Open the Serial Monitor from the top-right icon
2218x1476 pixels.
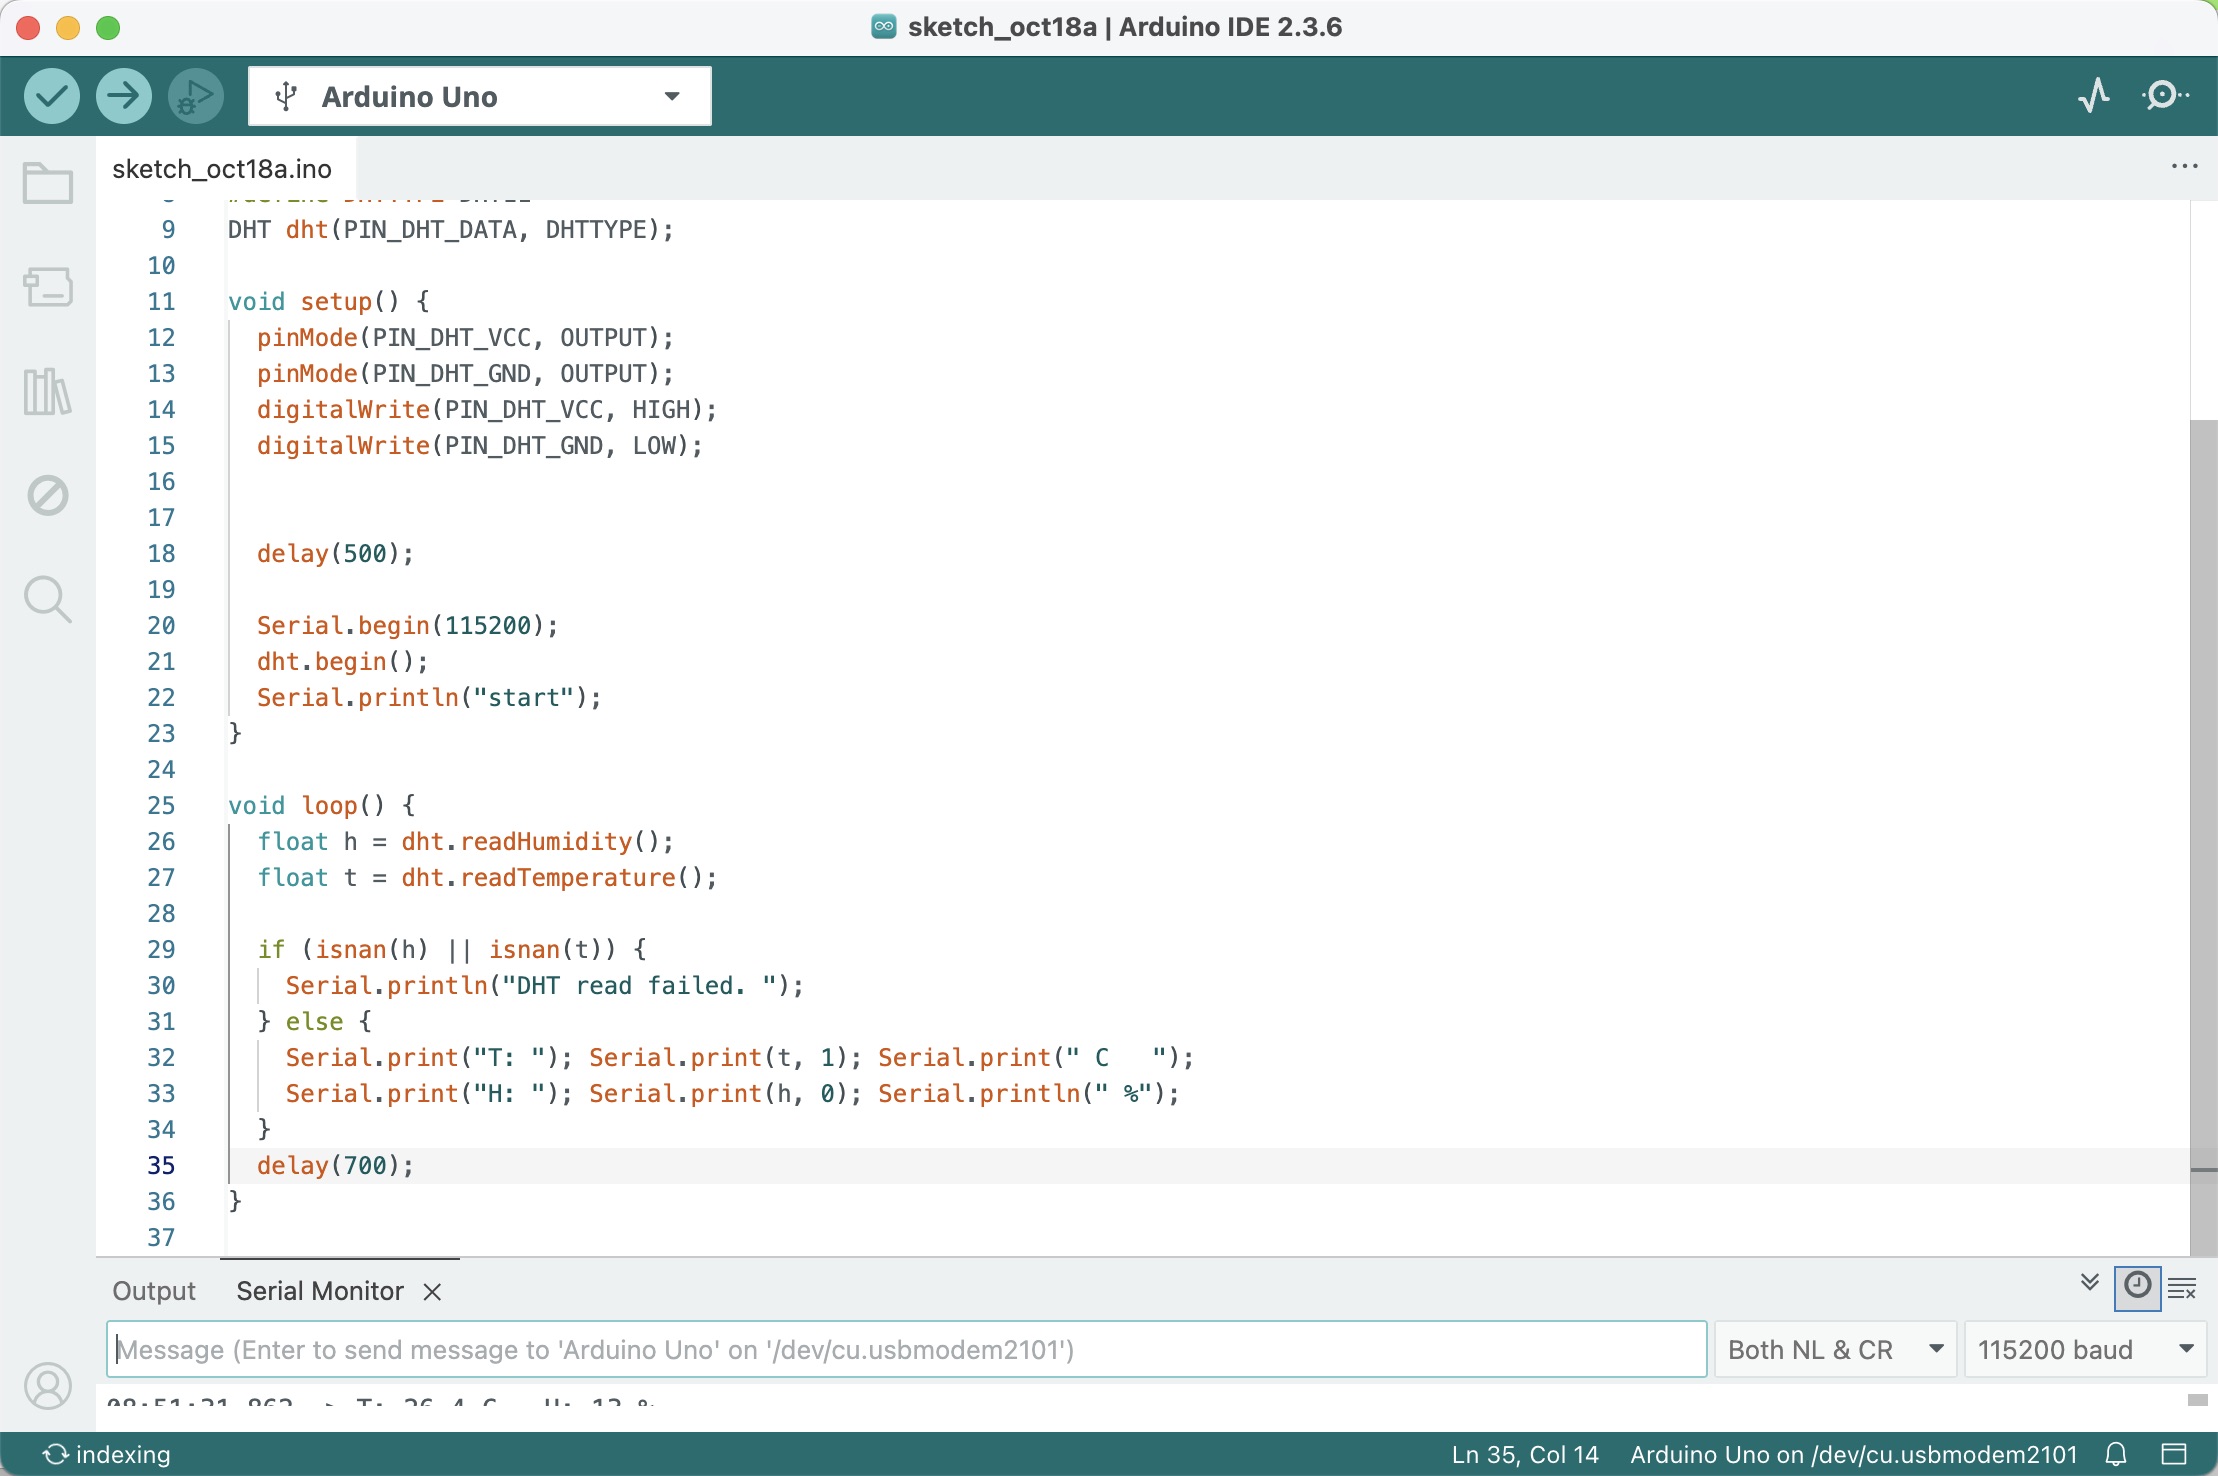(x=2165, y=94)
